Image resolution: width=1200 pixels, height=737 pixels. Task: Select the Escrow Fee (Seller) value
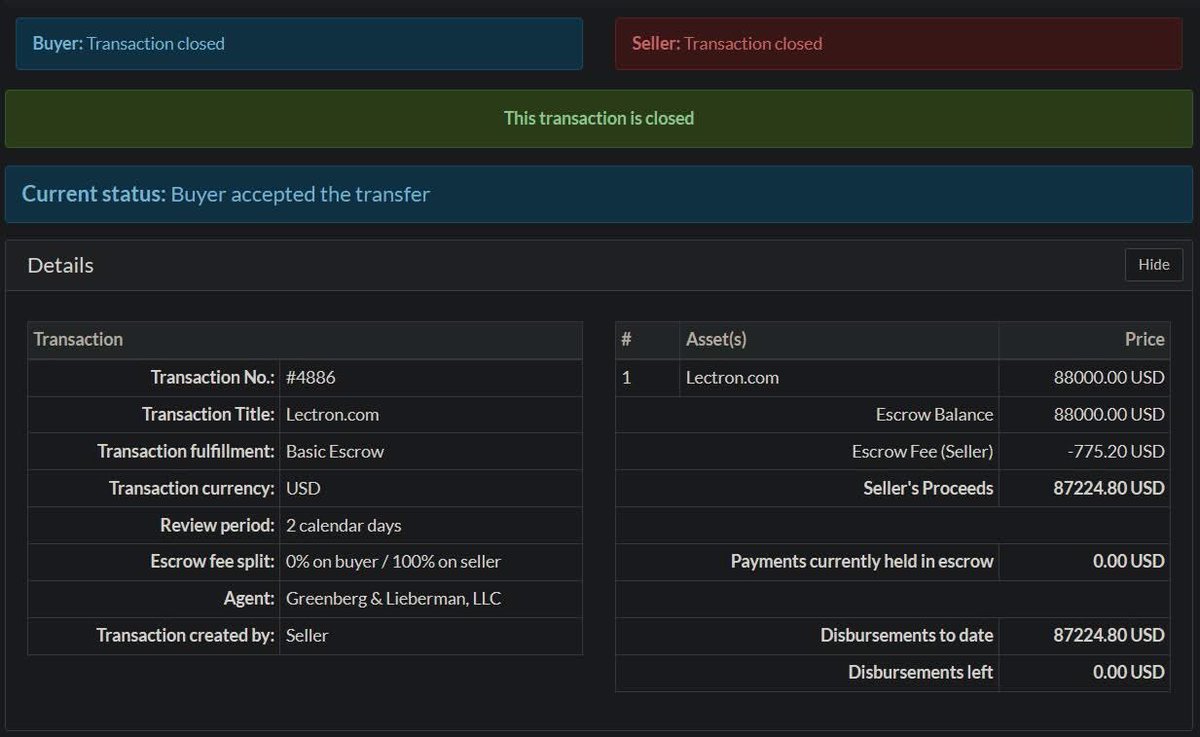point(1119,451)
